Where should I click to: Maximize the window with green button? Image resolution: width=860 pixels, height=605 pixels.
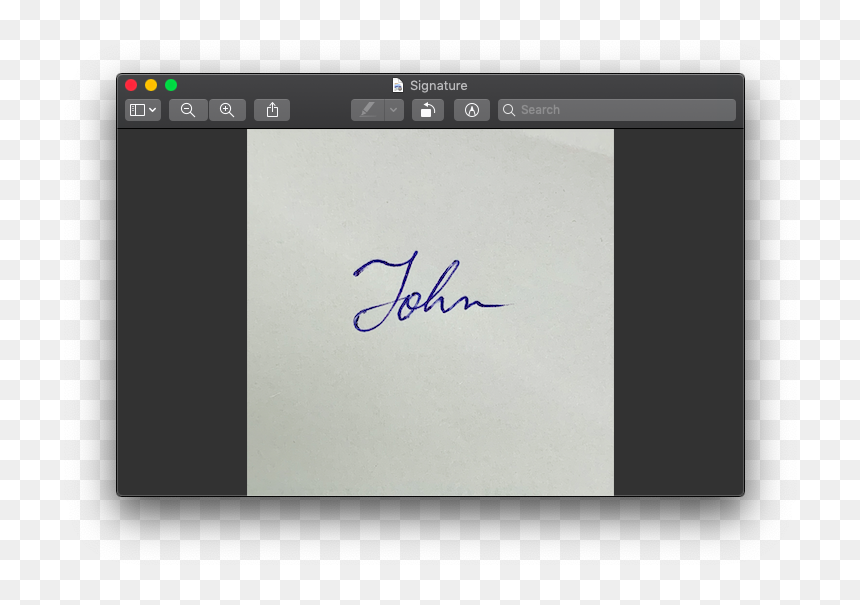point(171,85)
